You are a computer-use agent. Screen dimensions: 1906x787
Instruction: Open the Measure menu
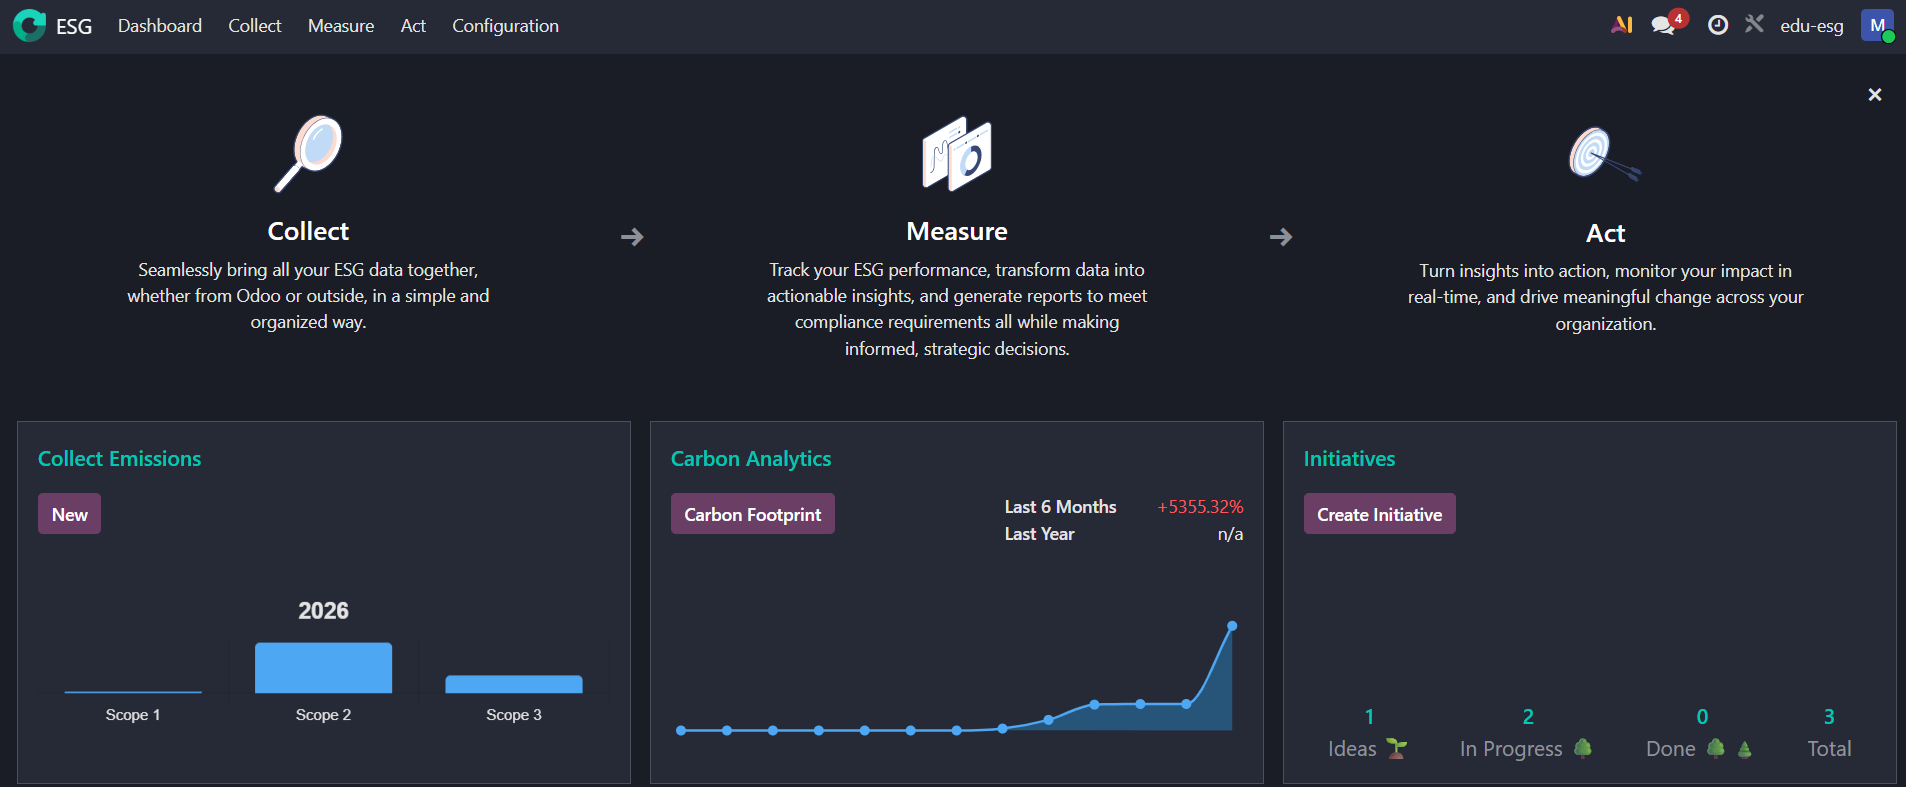point(341,26)
